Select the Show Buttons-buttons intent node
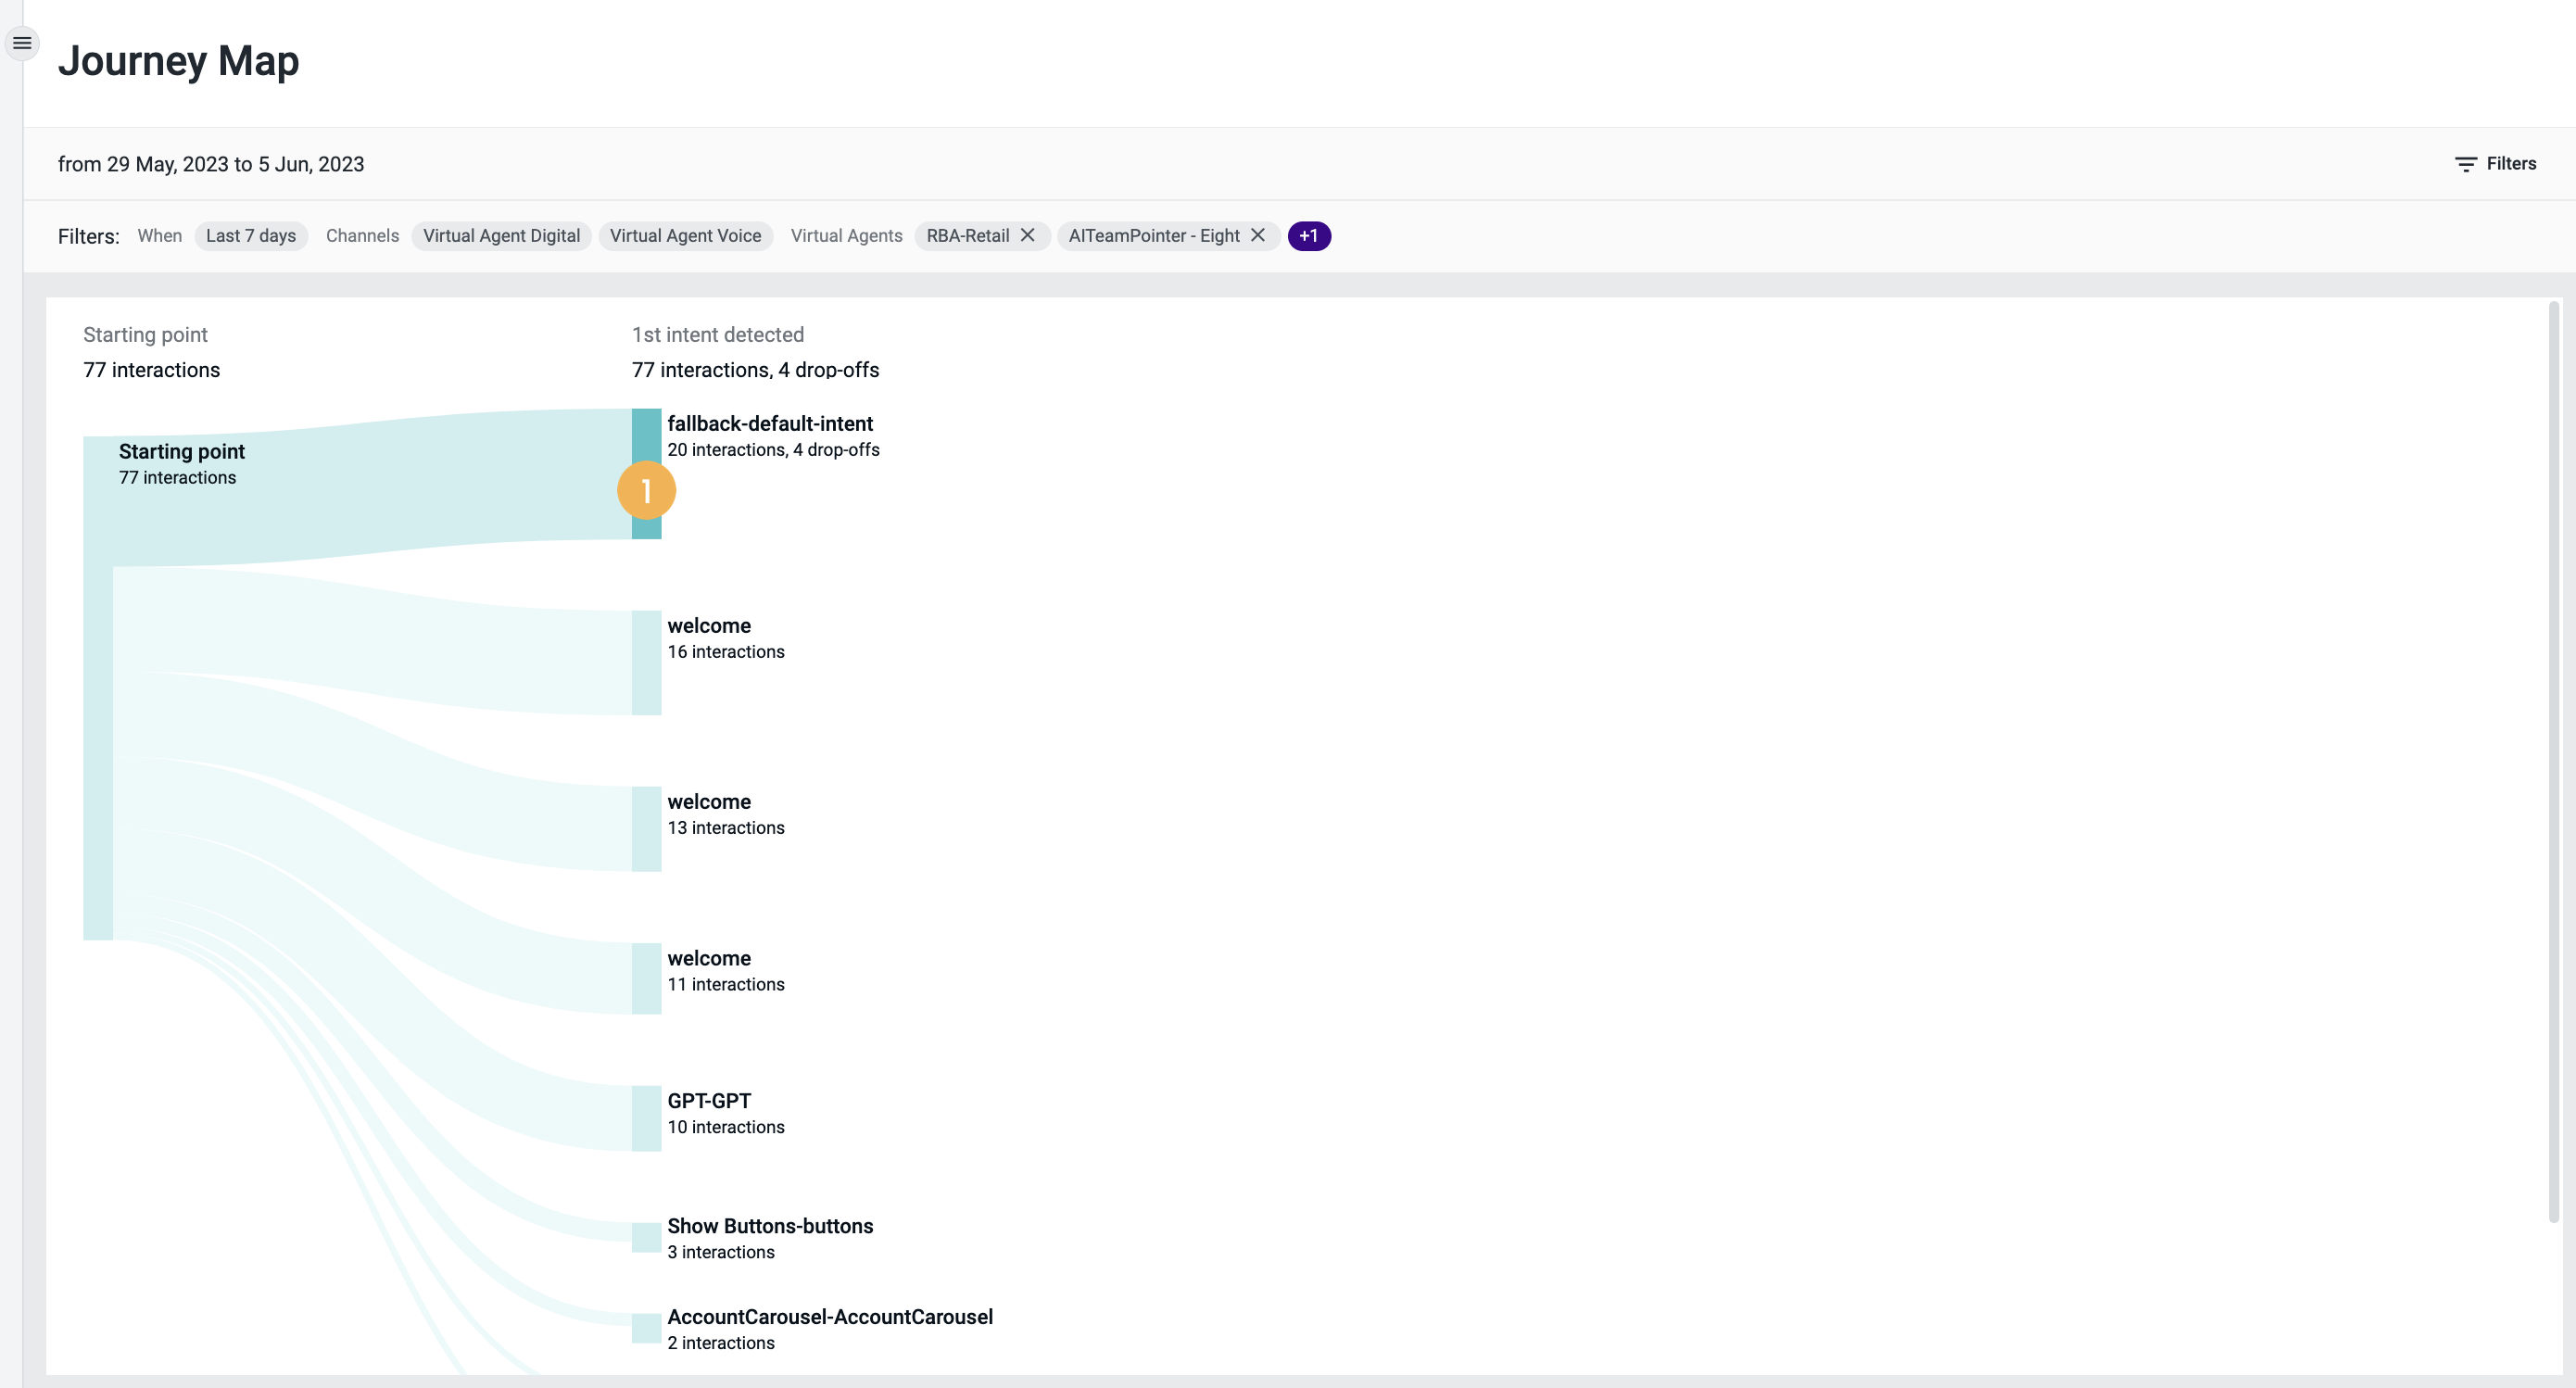Image resolution: width=2576 pixels, height=1388 pixels. (646, 1238)
